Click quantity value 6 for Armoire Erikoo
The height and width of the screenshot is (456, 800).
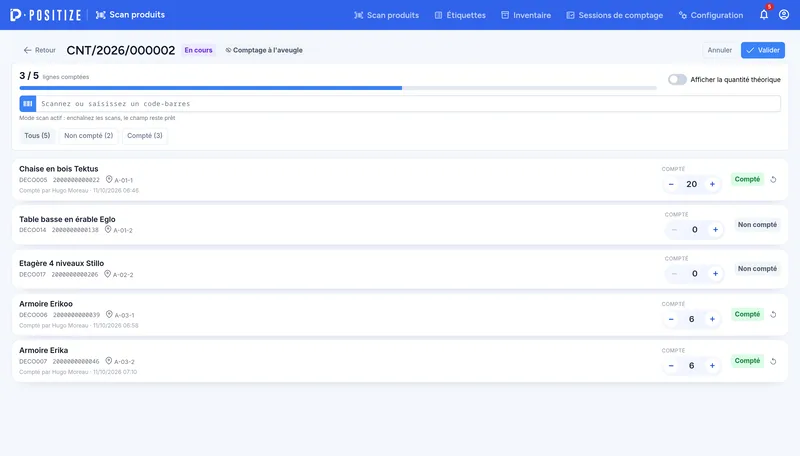(691, 319)
